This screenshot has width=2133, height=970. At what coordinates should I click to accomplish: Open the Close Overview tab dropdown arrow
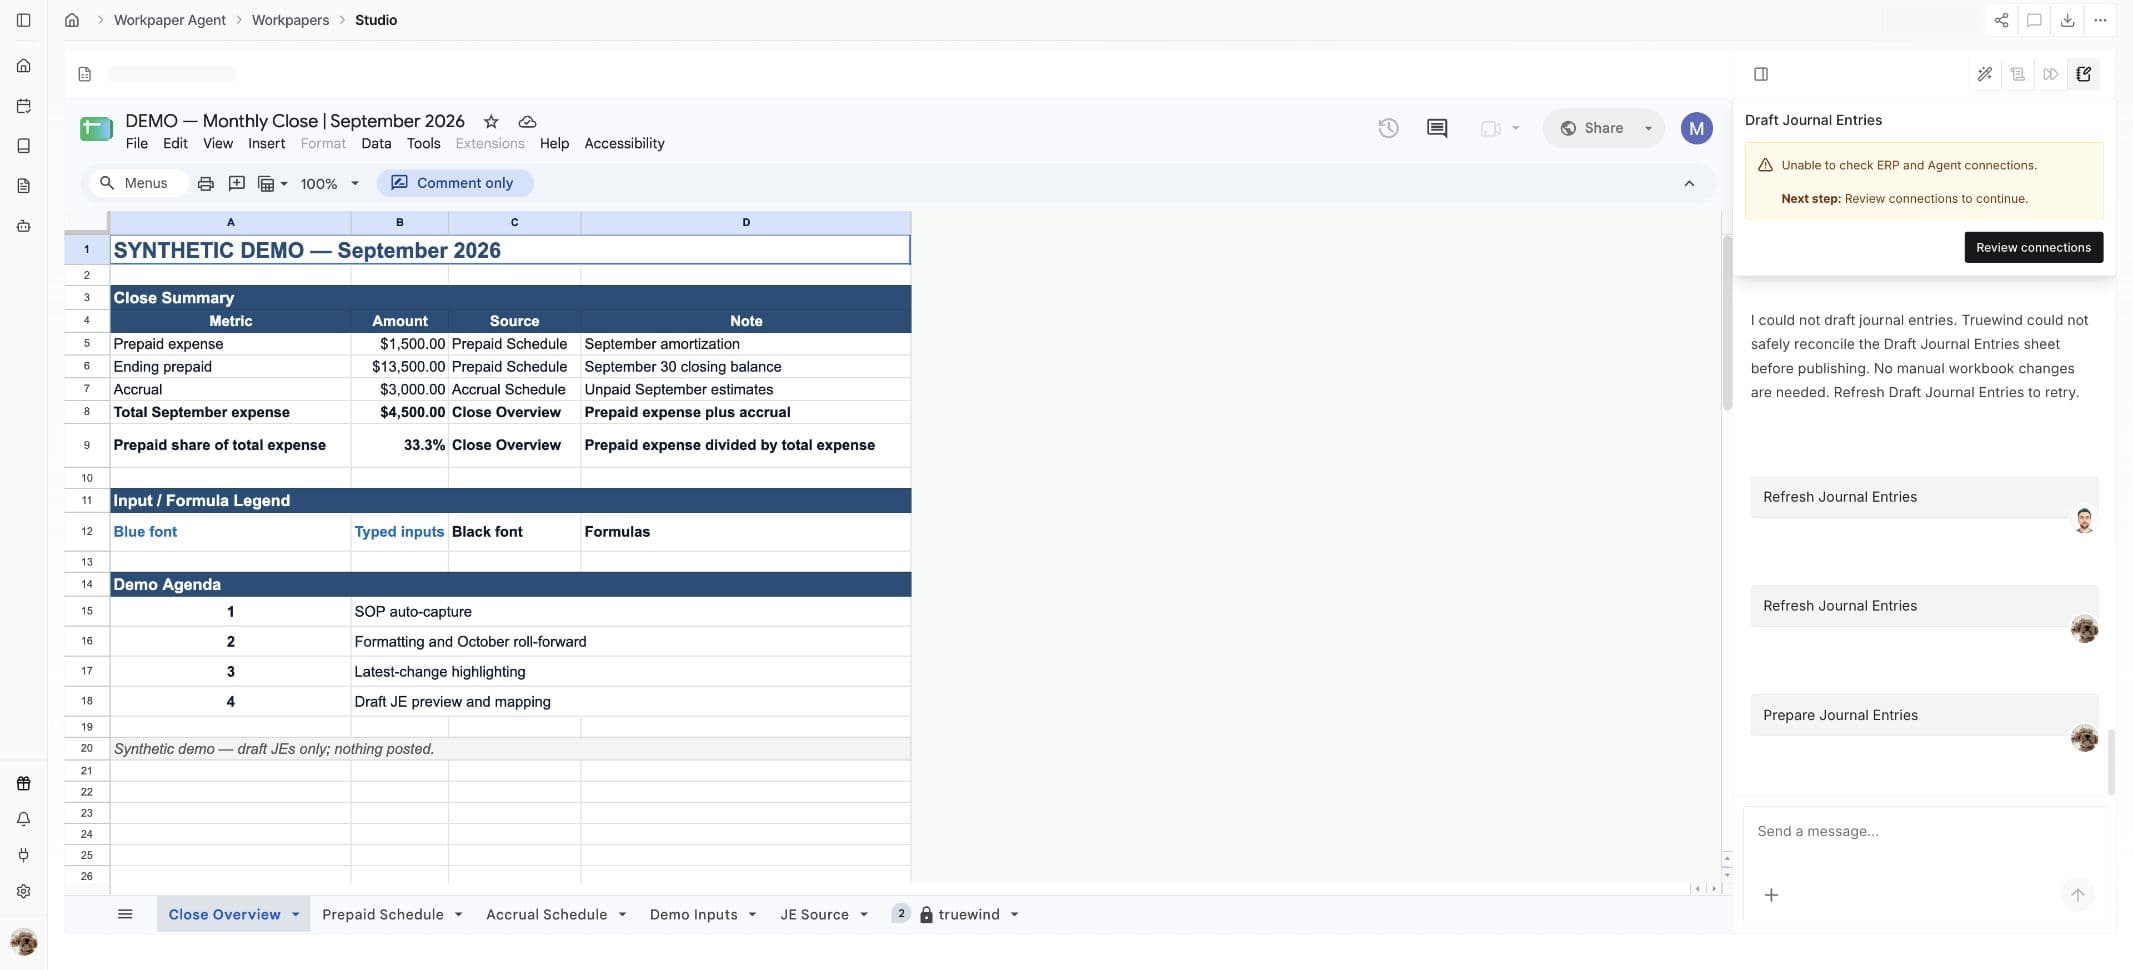[x=296, y=915]
